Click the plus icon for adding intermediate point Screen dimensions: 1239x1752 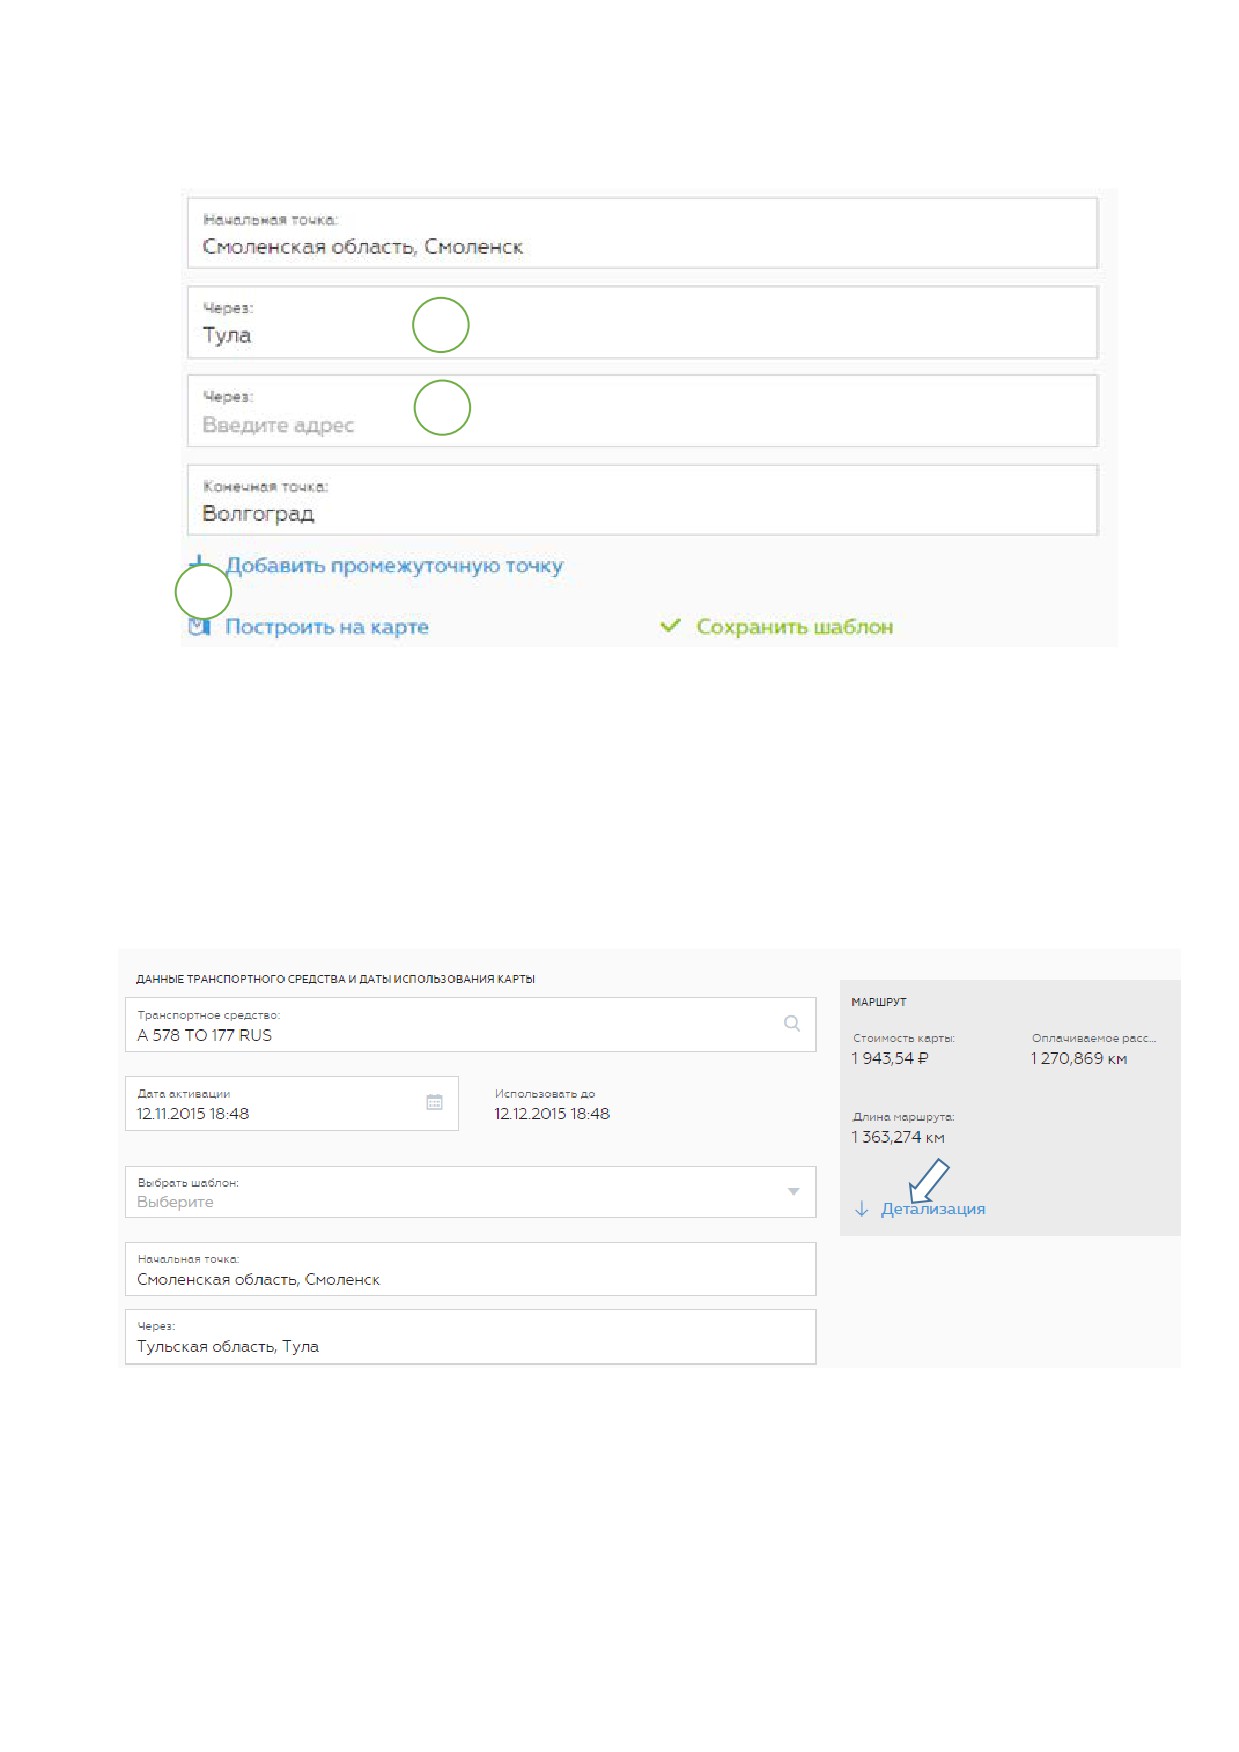point(200,564)
